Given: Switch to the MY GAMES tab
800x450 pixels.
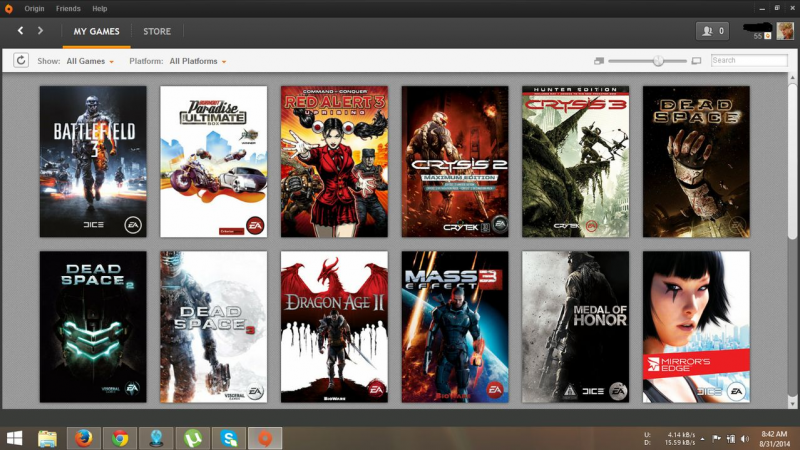Looking at the screenshot, I should [96, 32].
